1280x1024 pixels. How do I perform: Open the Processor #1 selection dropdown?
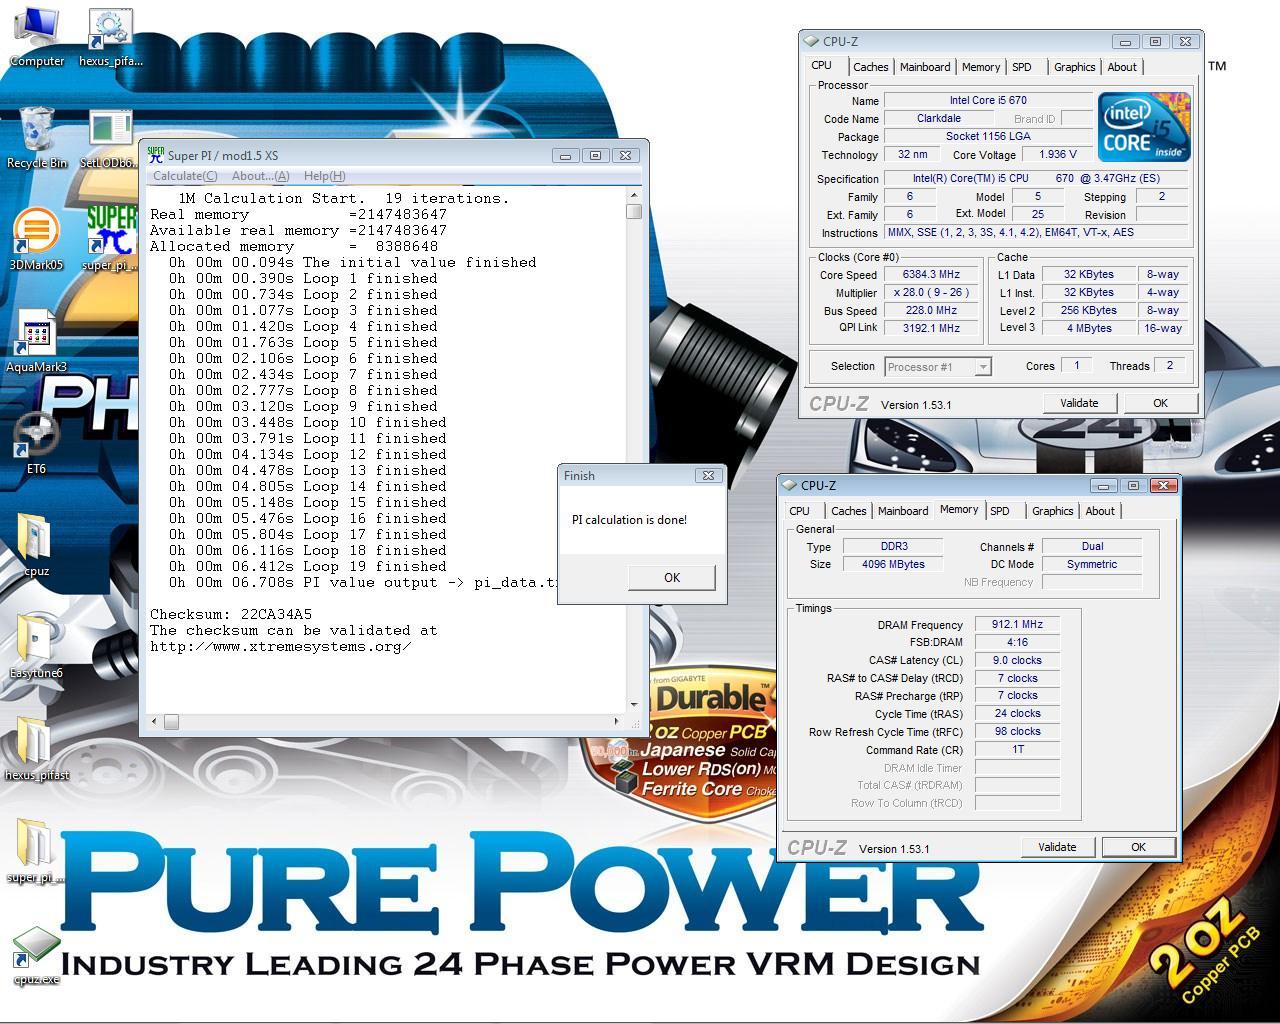(x=938, y=367)
